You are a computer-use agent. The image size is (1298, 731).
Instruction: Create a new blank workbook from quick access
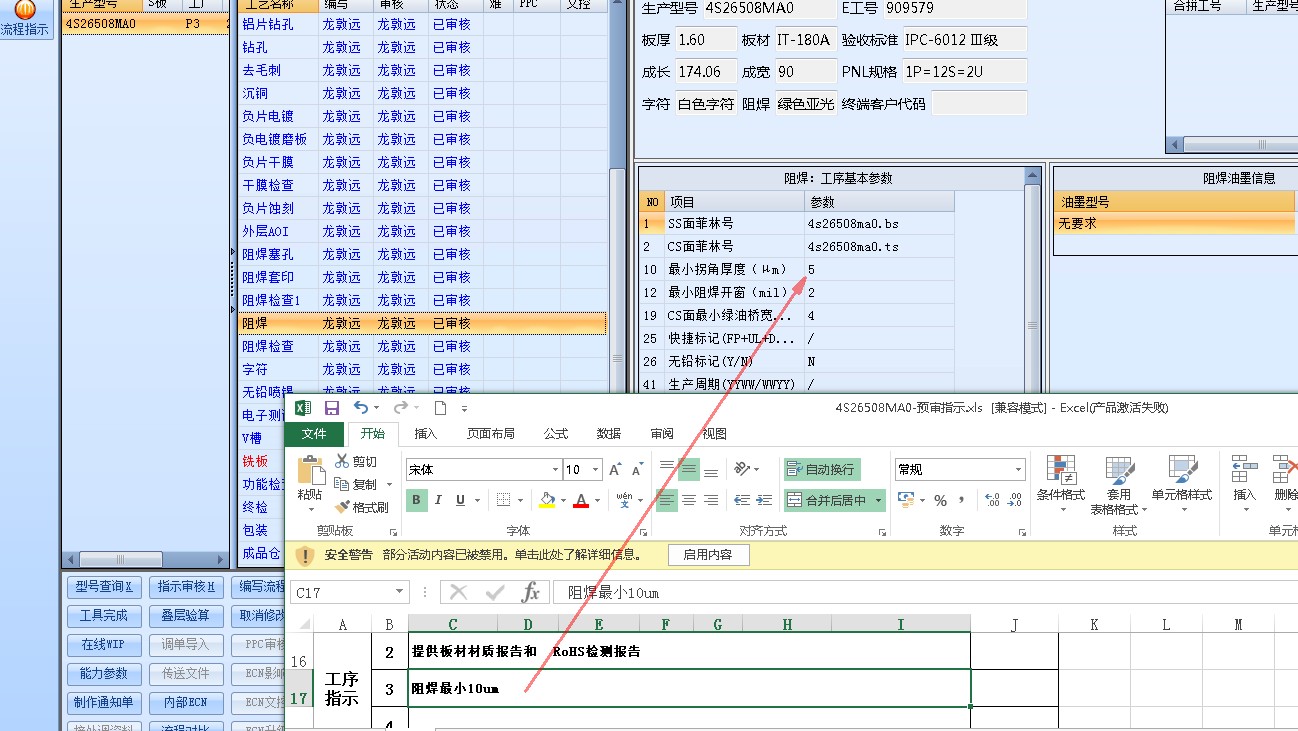(440, 407)
